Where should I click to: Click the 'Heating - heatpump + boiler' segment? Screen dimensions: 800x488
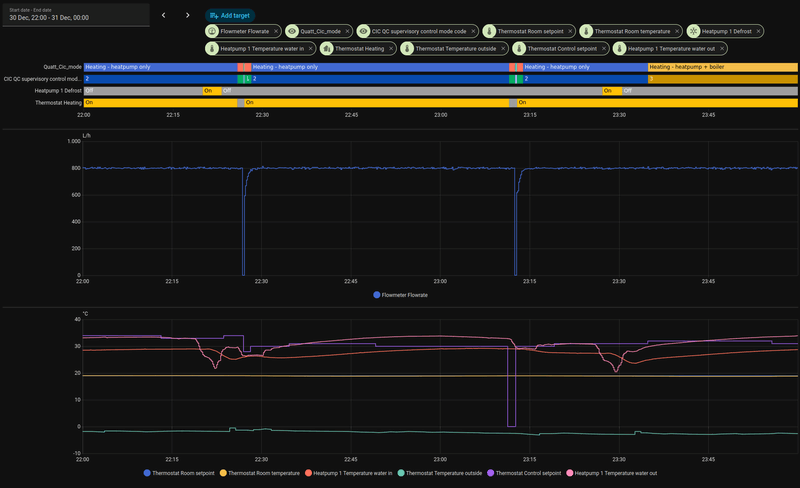coord(722,67)
